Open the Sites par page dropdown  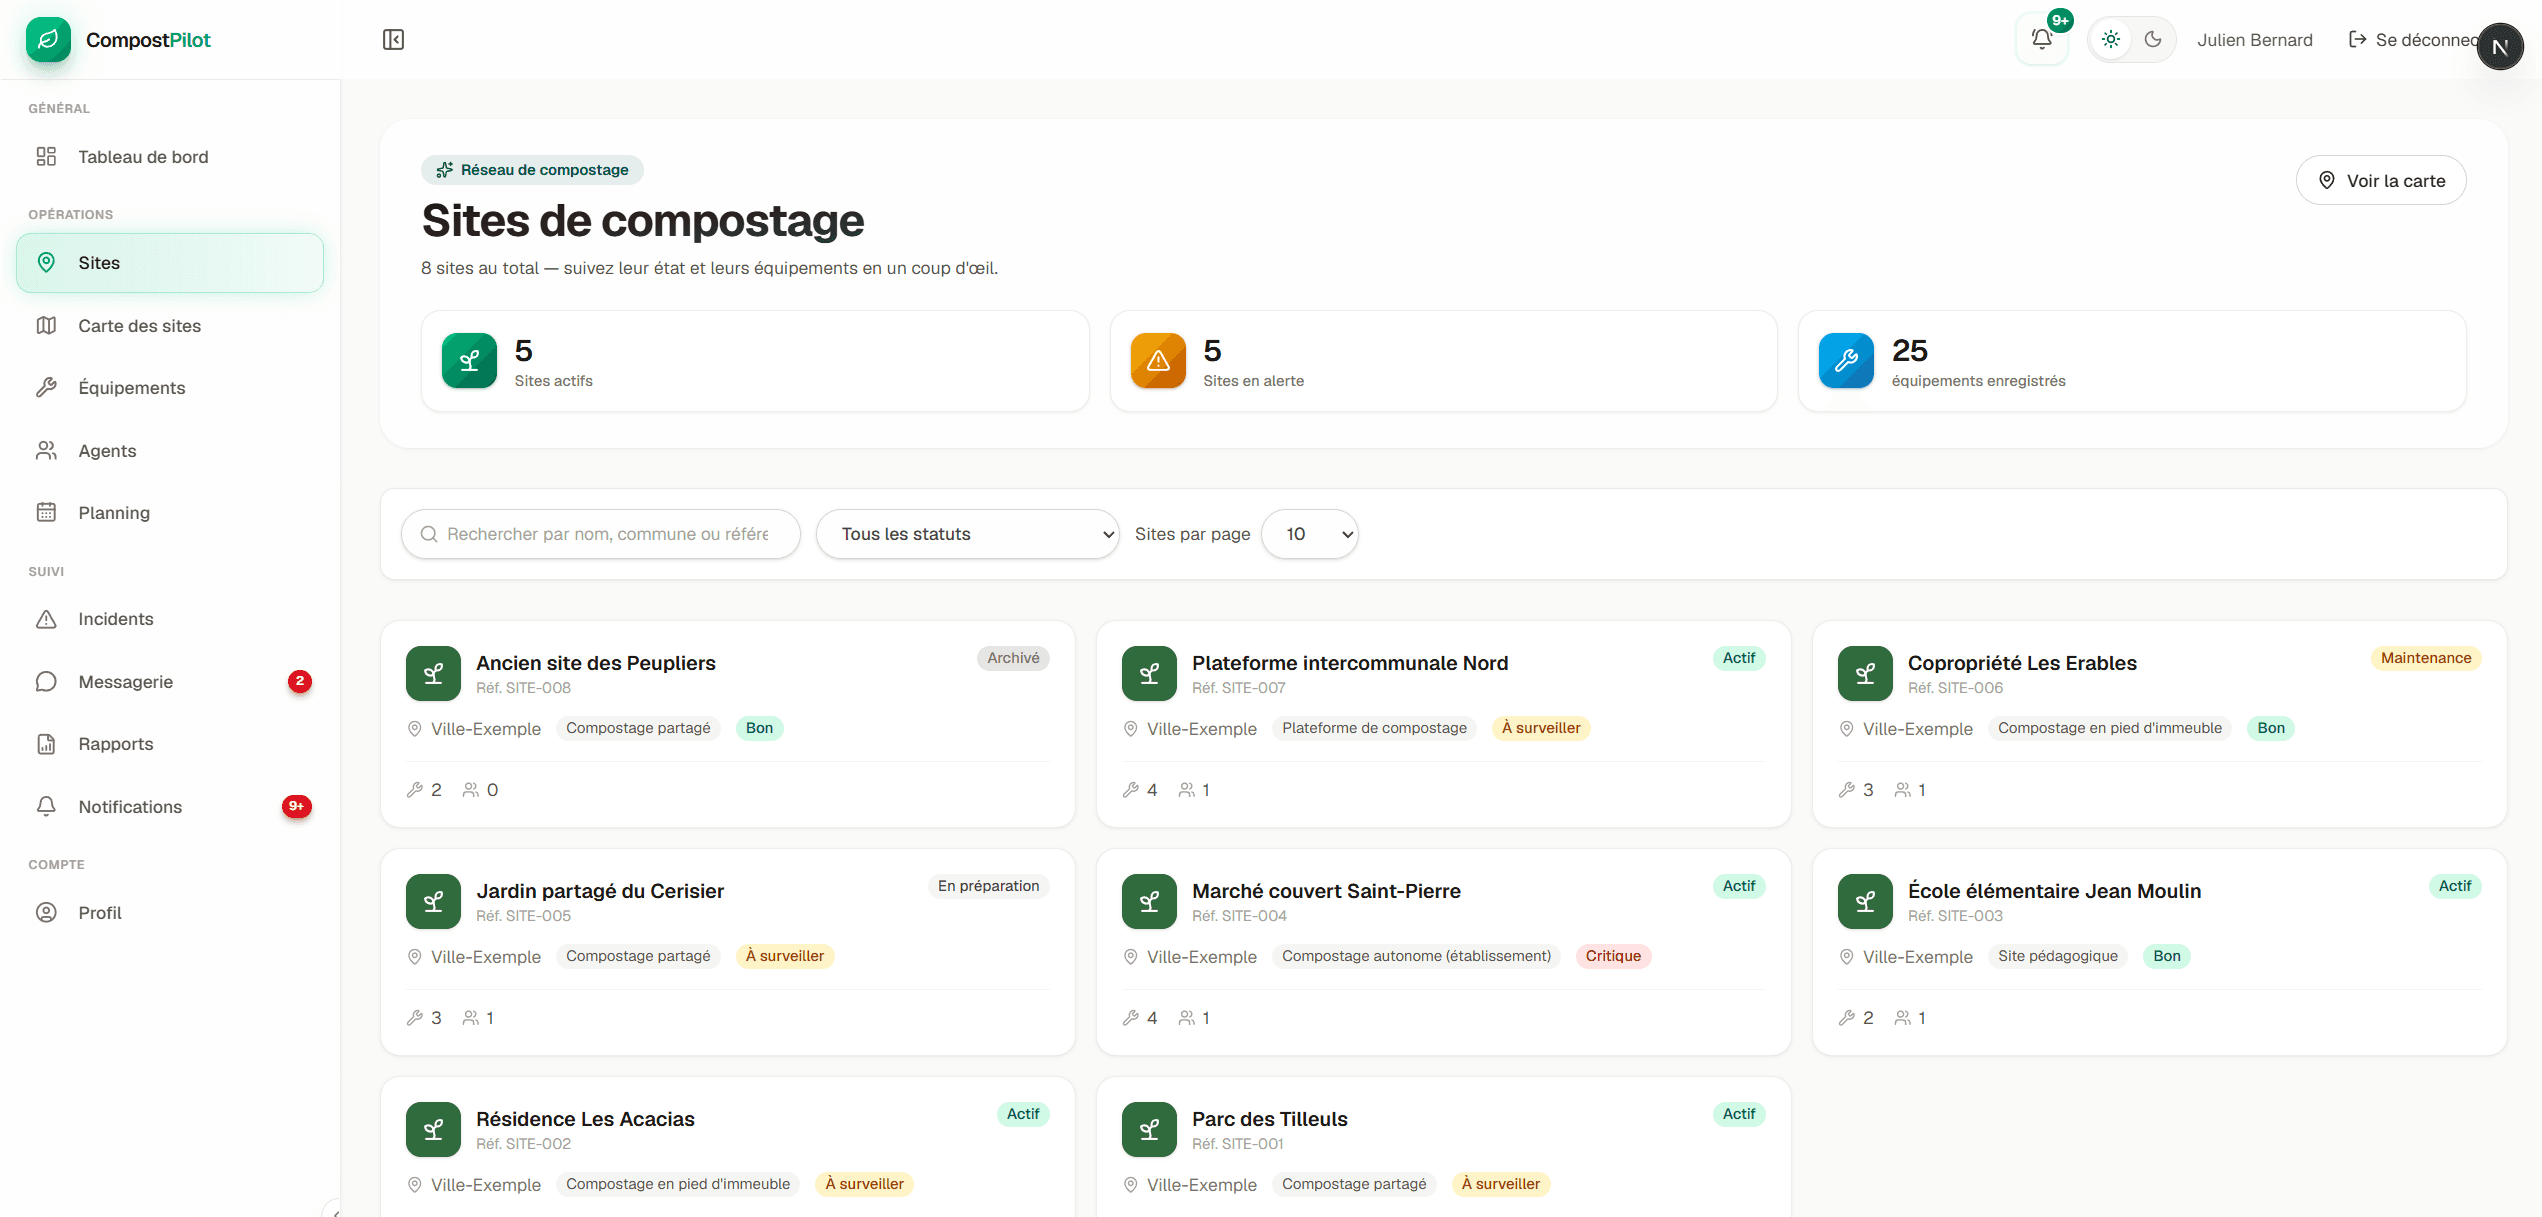tap(1309, 534)
